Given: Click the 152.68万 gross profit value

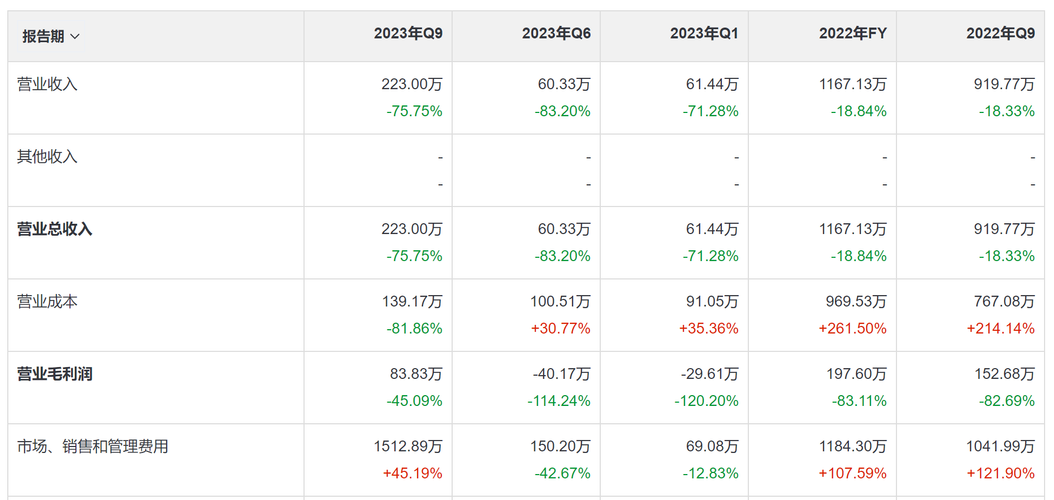Looking at the screenshot, I should point(1003,374).
